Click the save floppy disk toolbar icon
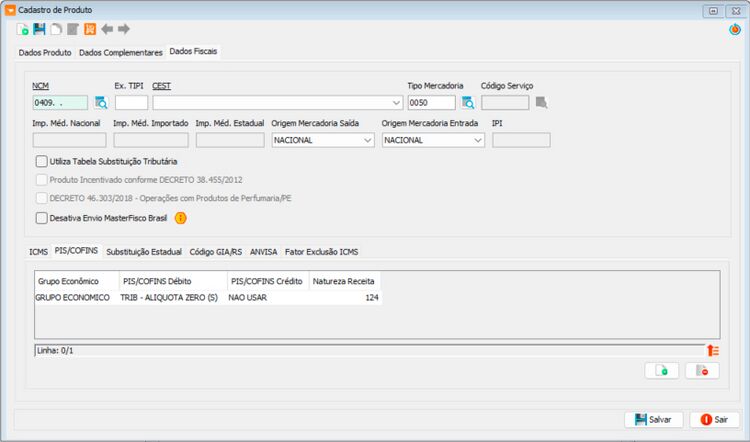 click(x=39, y=29)
